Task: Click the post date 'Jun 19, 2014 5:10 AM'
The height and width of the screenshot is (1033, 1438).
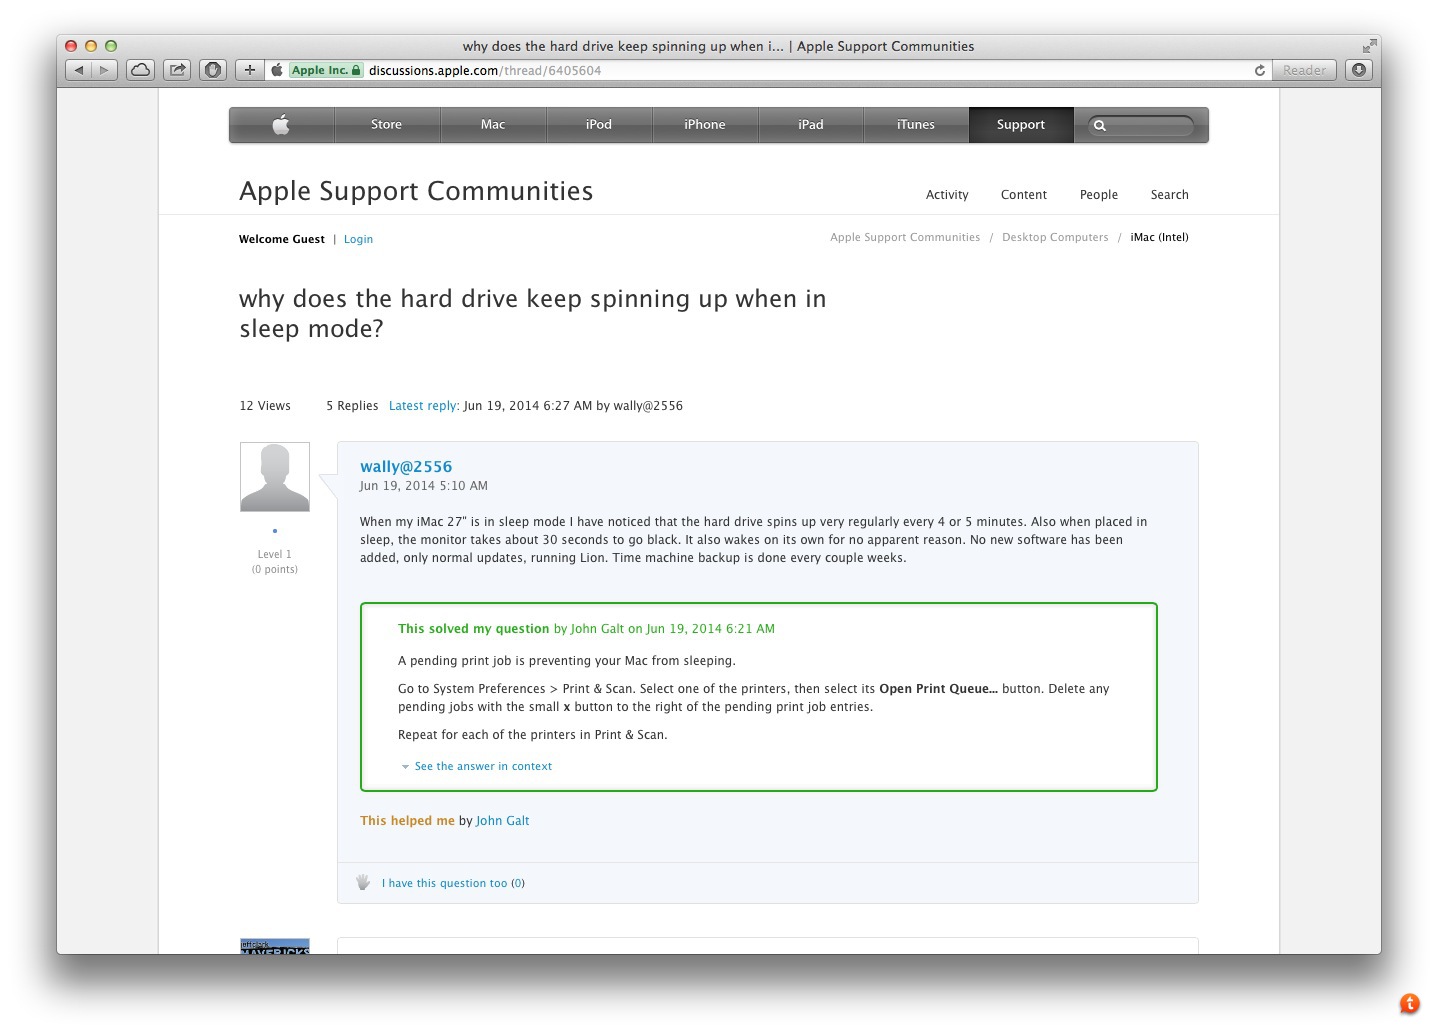Action: (x=424, y=486)
